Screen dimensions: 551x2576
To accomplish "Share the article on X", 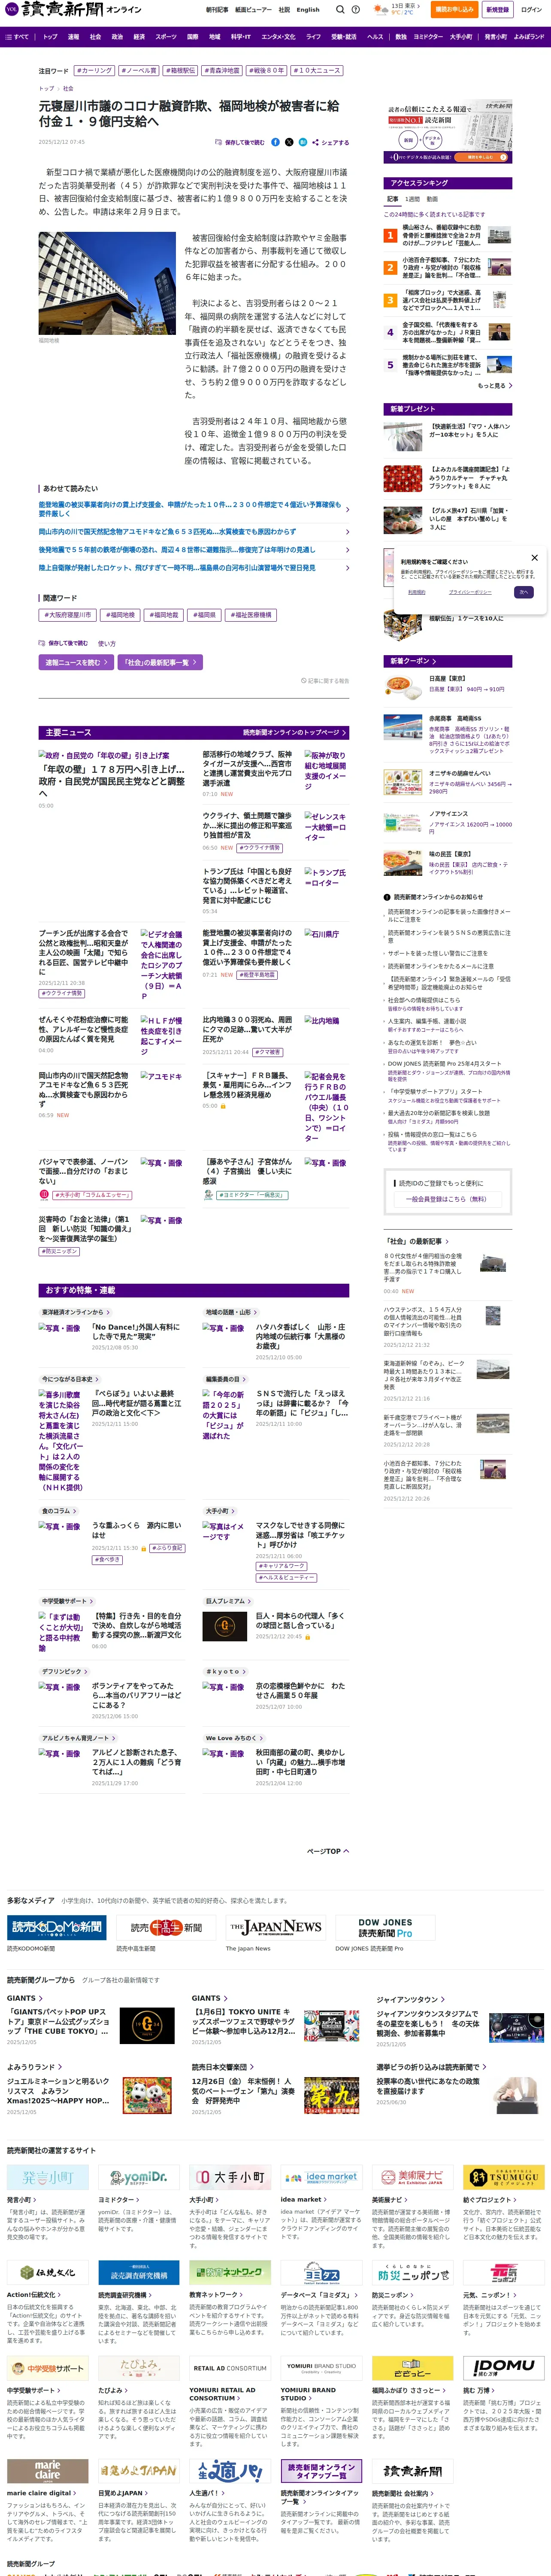I will point(289,142).
